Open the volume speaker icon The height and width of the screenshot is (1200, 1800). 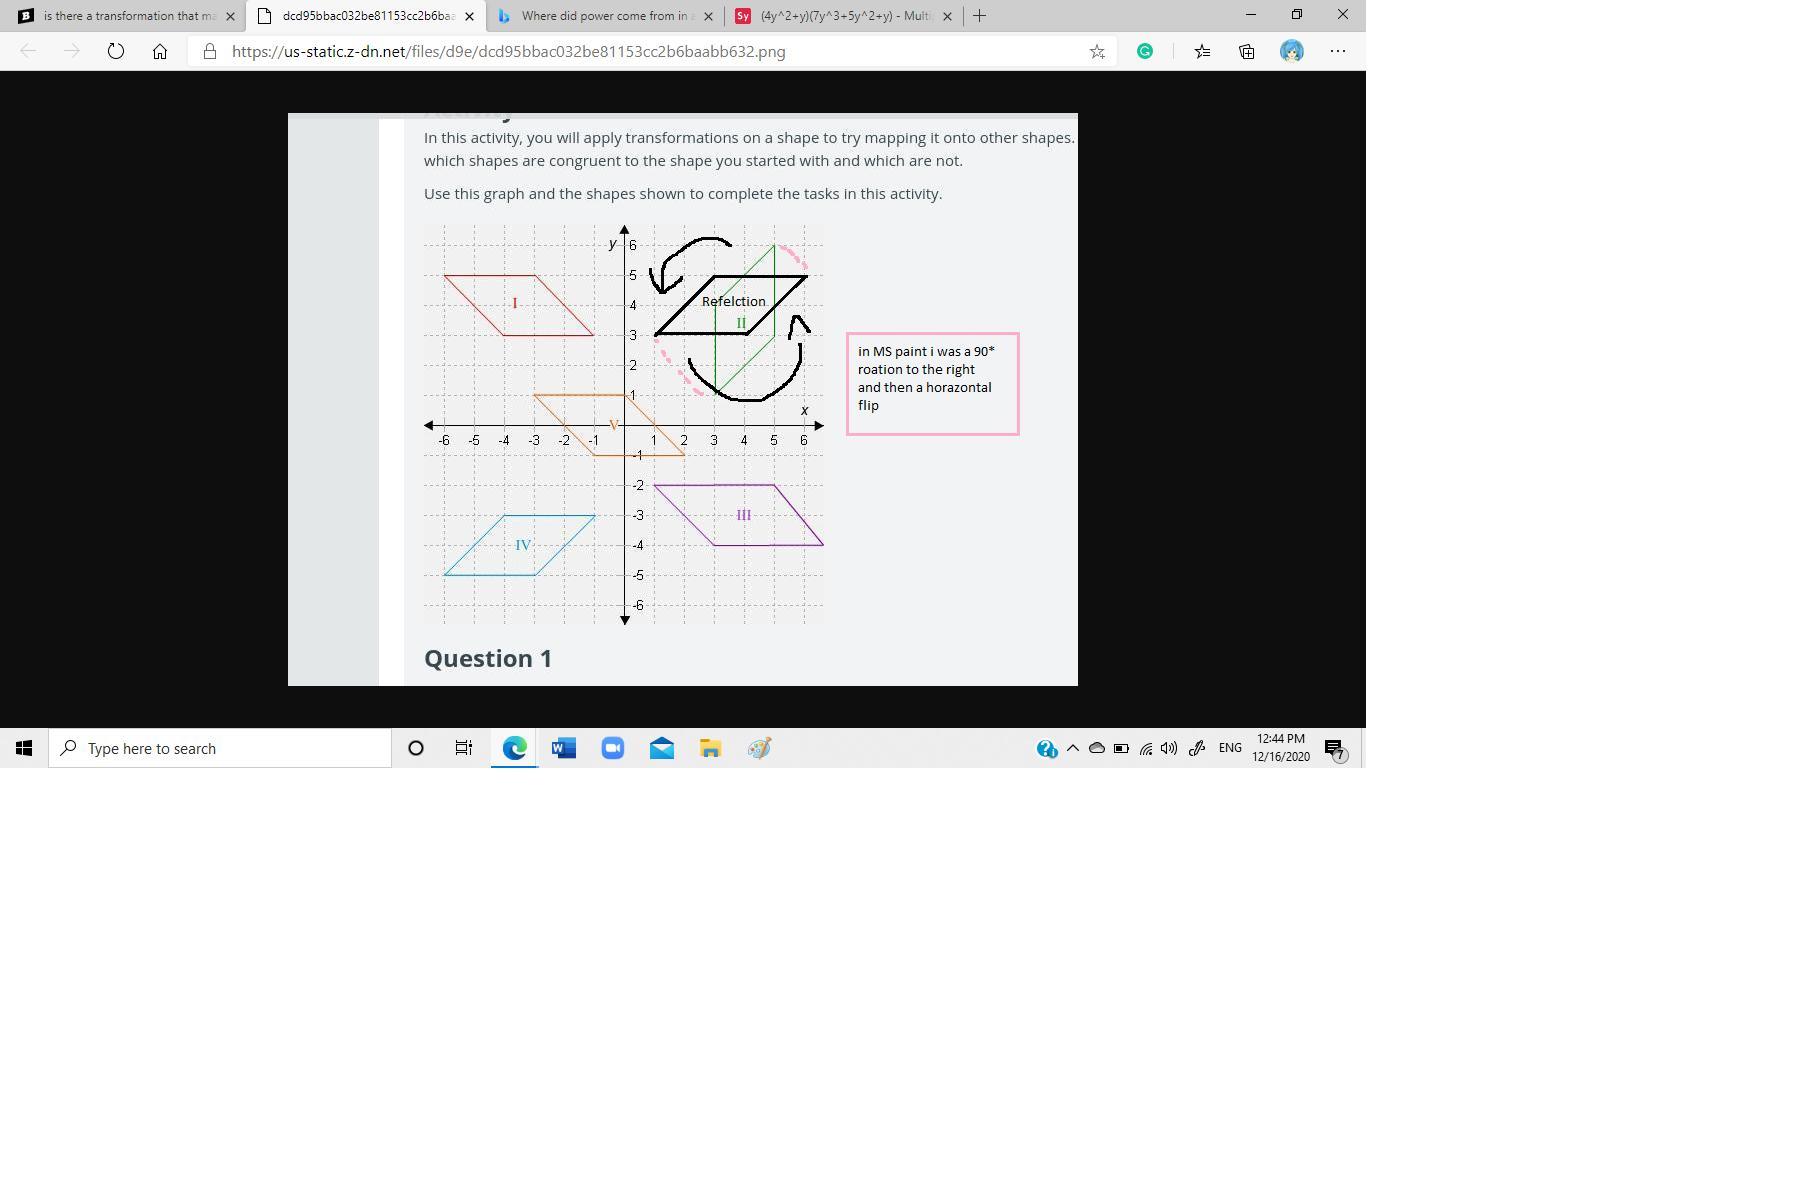[1169, 748]
